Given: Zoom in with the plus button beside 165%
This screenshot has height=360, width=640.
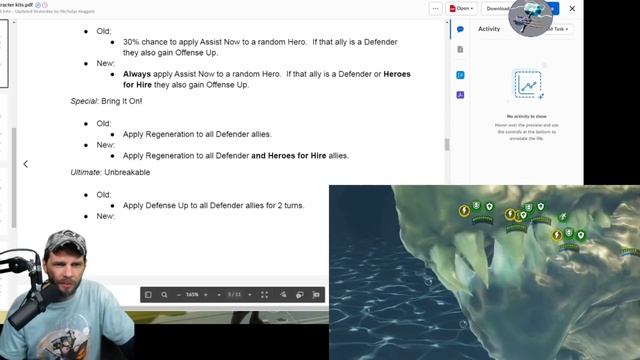Looking at the screenshot, I should (x=206, y=295).
